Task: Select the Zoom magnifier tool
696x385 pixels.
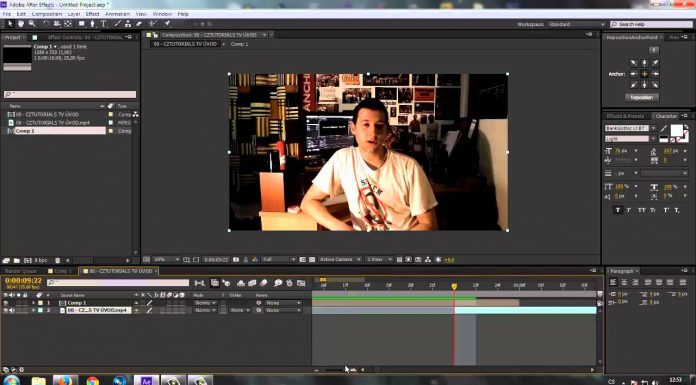Action: tap(32, 24)
